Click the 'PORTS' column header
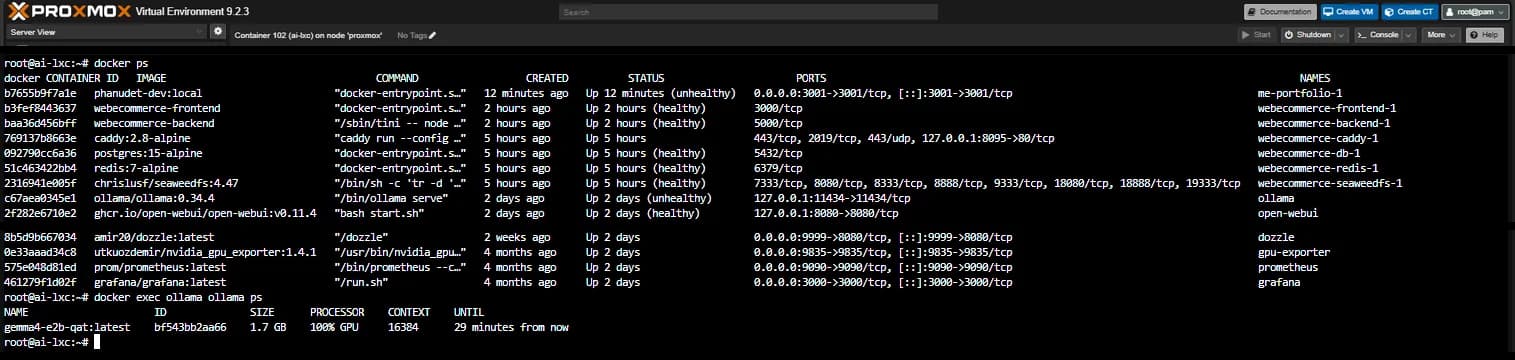This screenshot has height=360, width=1515. (811, 78)
